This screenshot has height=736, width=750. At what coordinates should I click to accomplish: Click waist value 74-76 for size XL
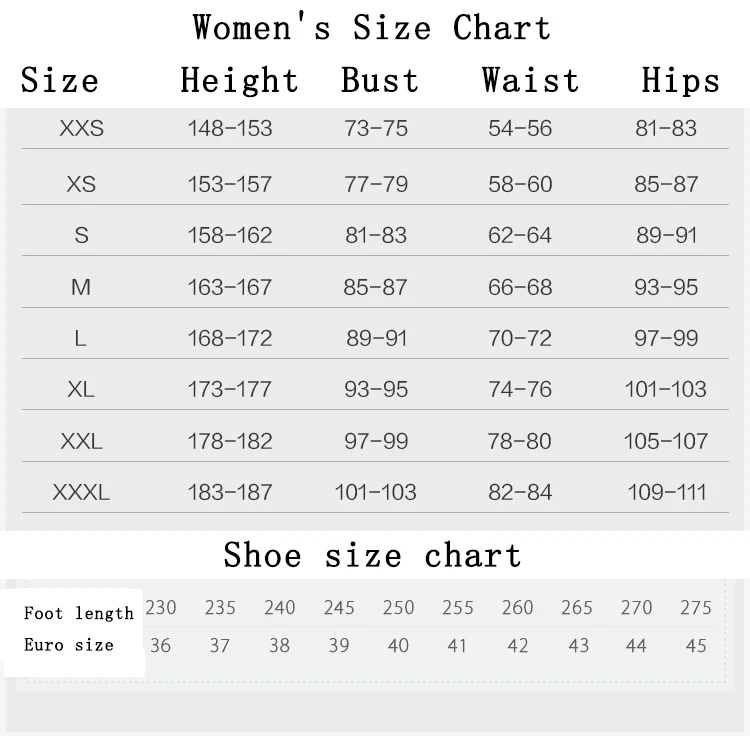[x=520, y=389]
